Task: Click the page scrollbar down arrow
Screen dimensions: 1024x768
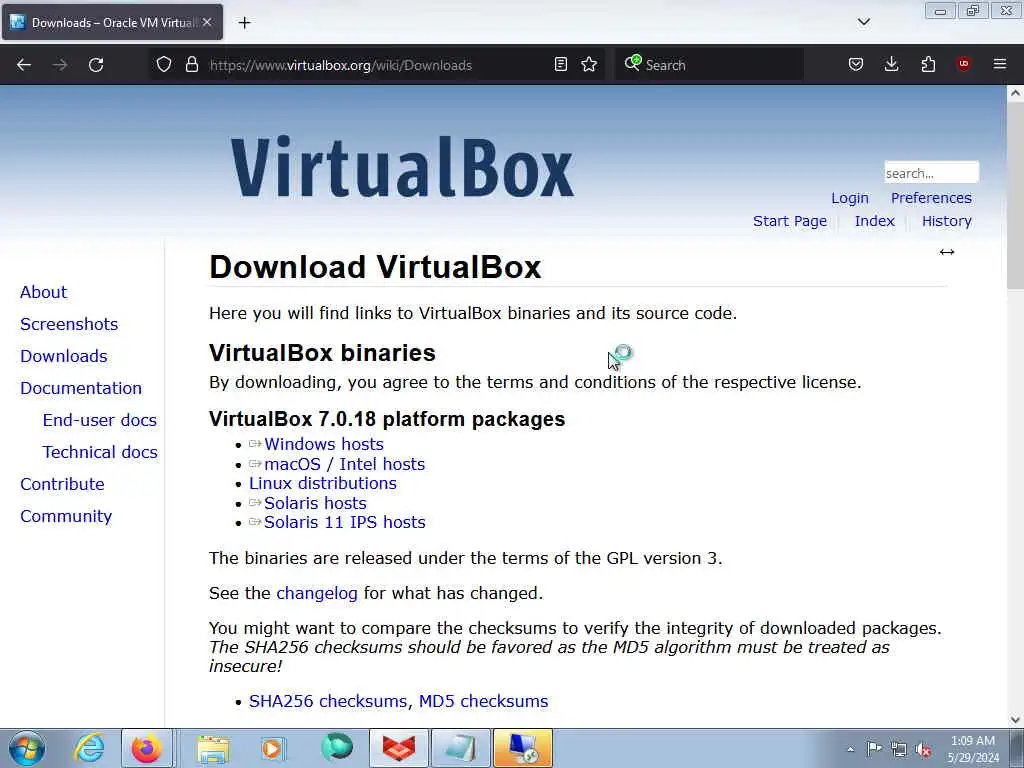Action: [1015, 720]
